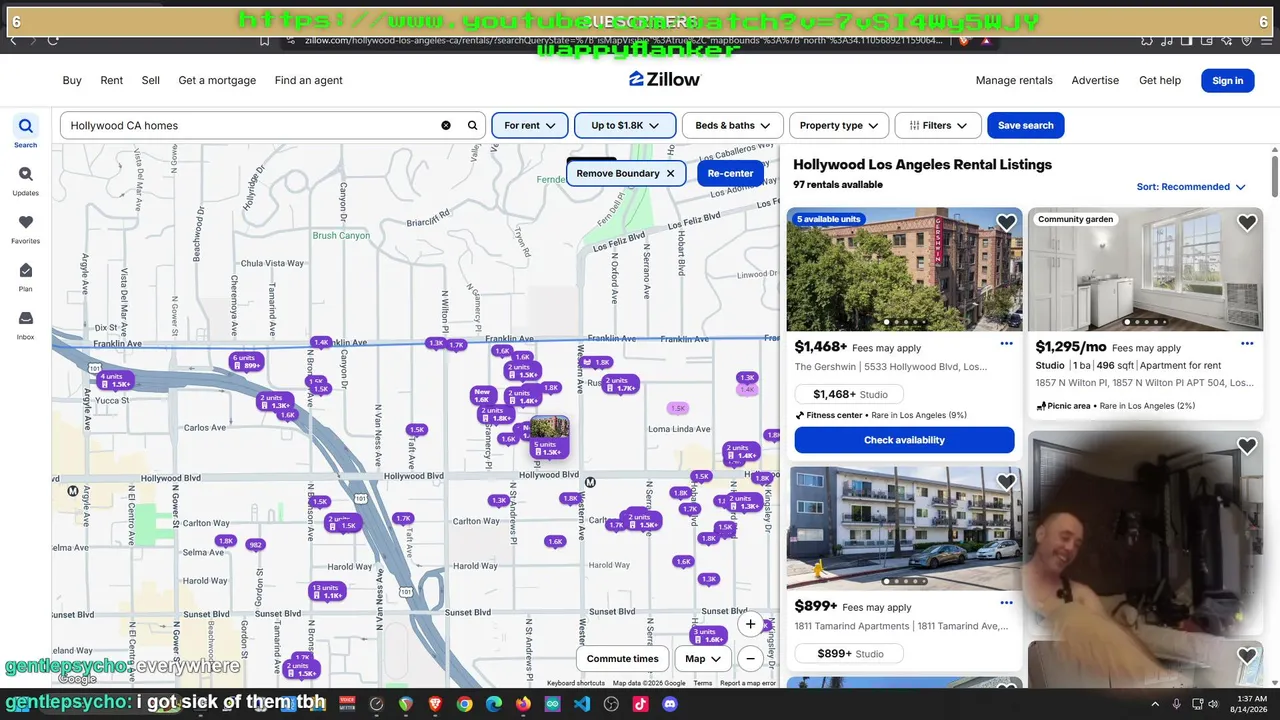Screen dimensions: 1280x720
Task: Click the Save search button
Action: (1026, 125)
